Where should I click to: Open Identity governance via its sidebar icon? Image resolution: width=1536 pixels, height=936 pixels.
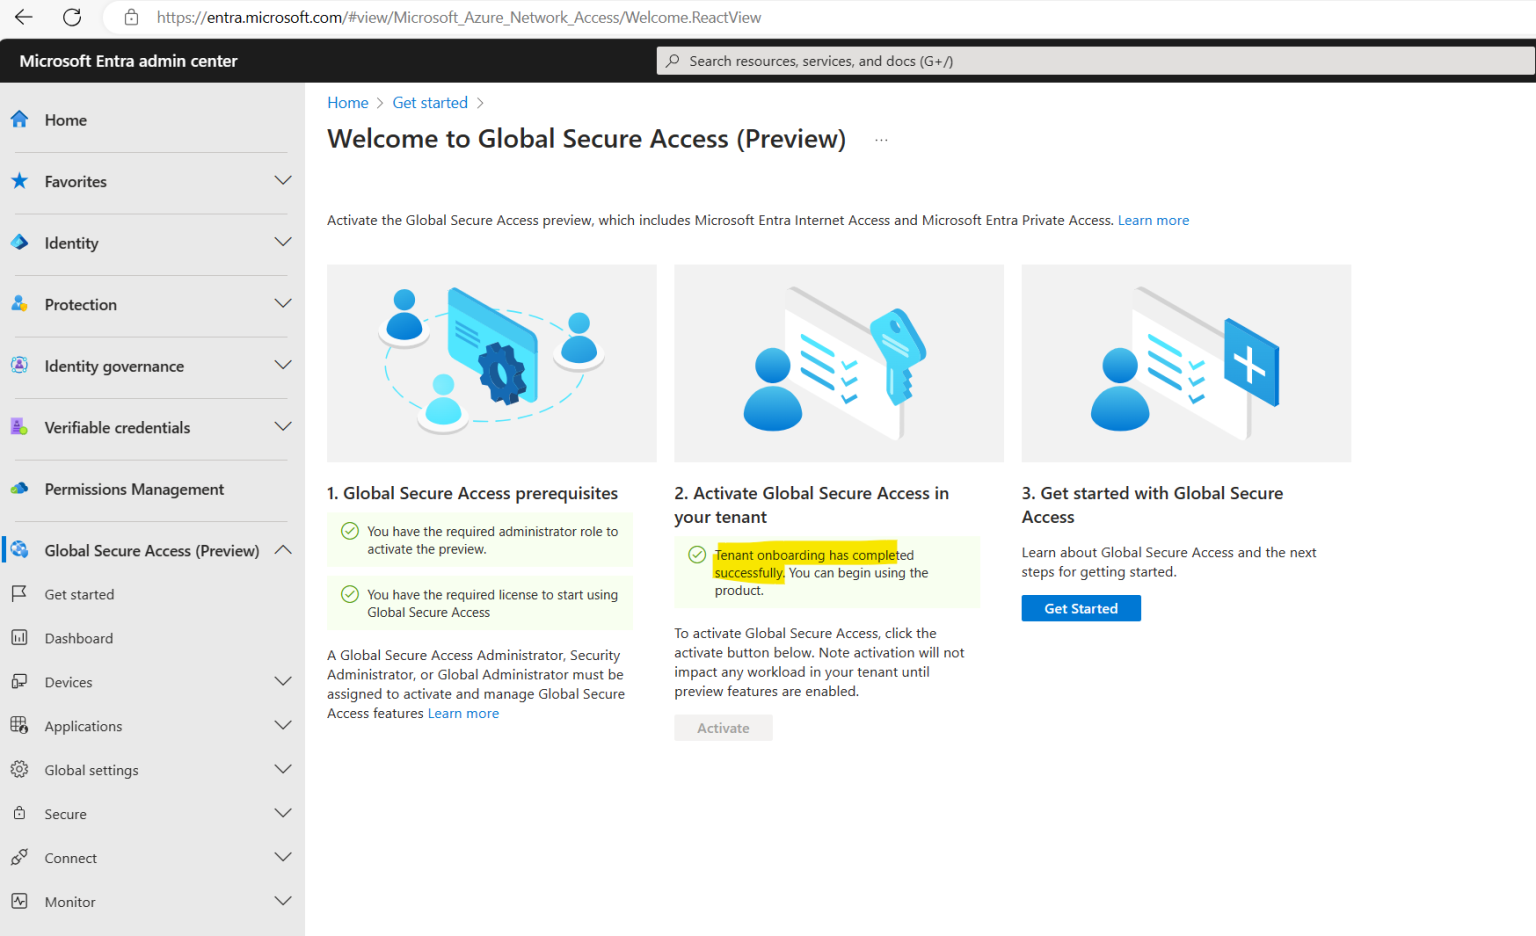(18, 366)
